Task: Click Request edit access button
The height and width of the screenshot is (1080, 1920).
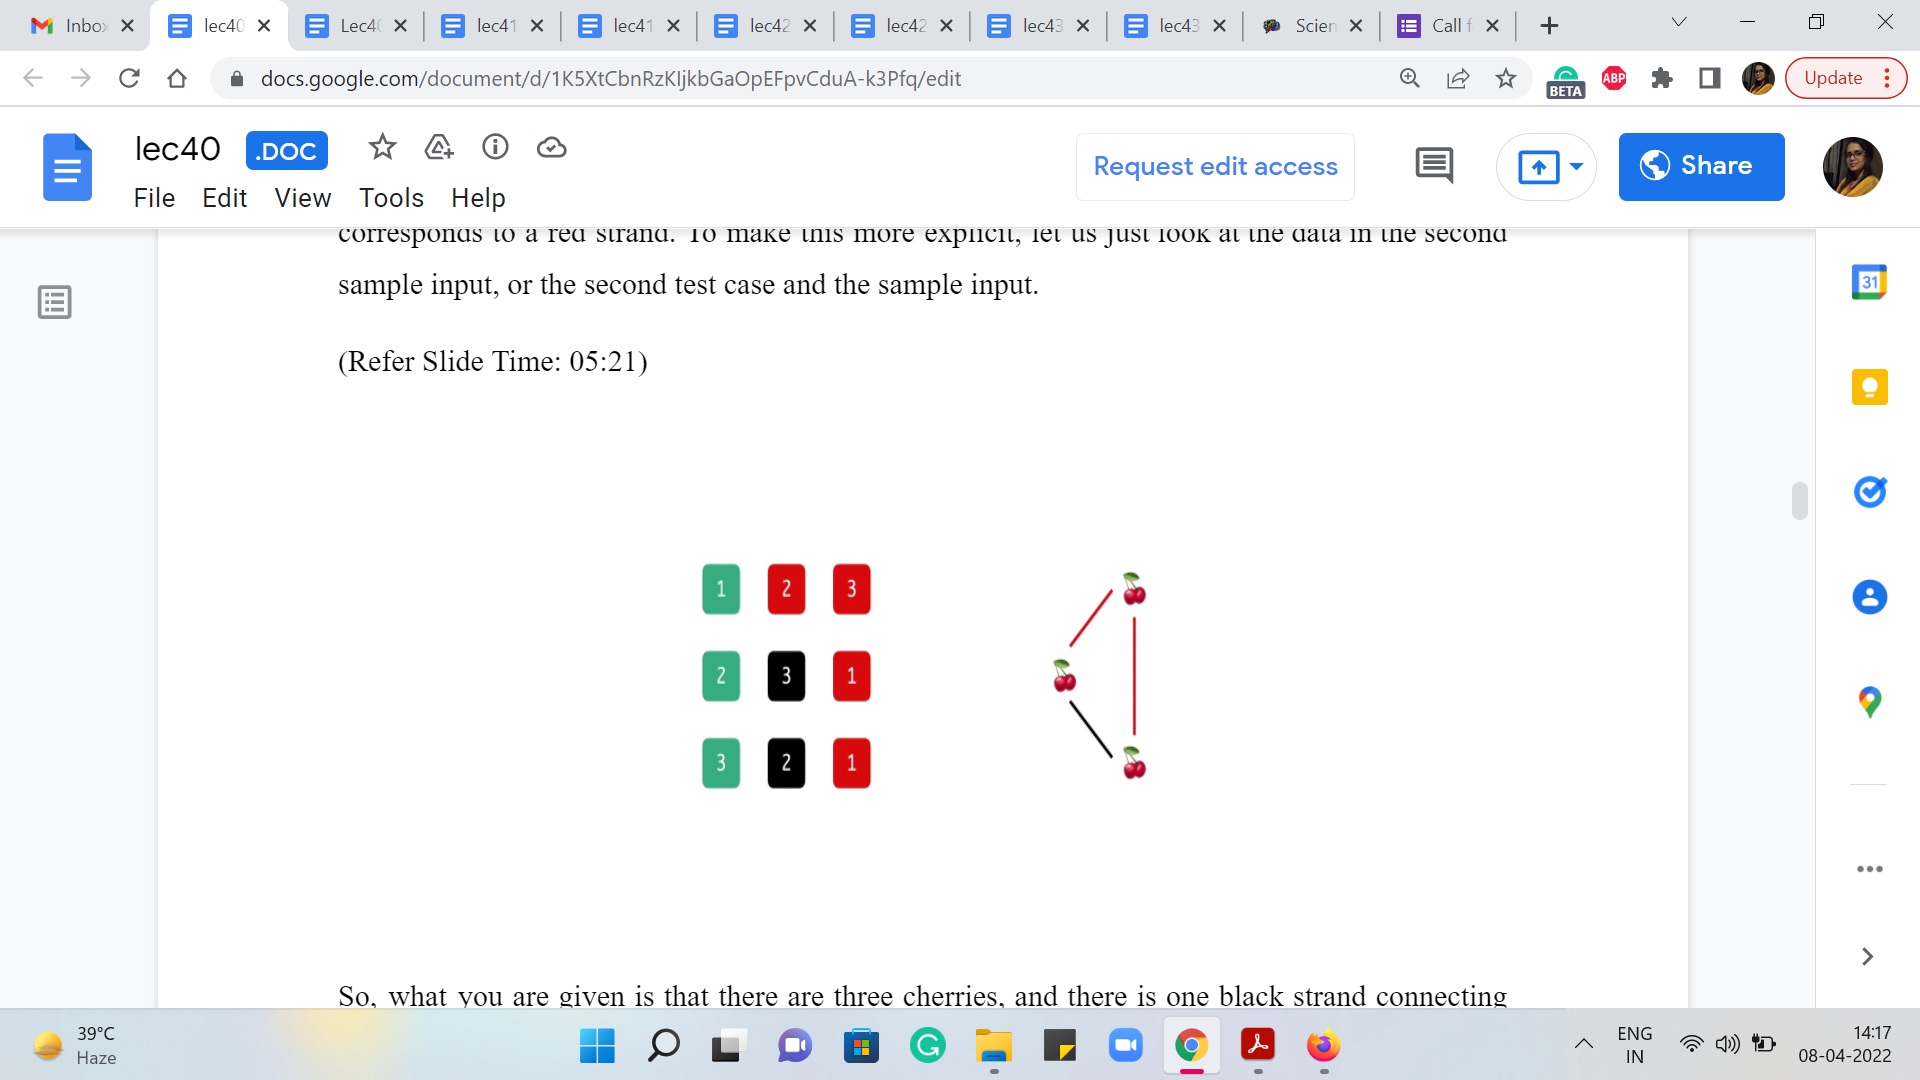Action: (x=1215, y=166)
